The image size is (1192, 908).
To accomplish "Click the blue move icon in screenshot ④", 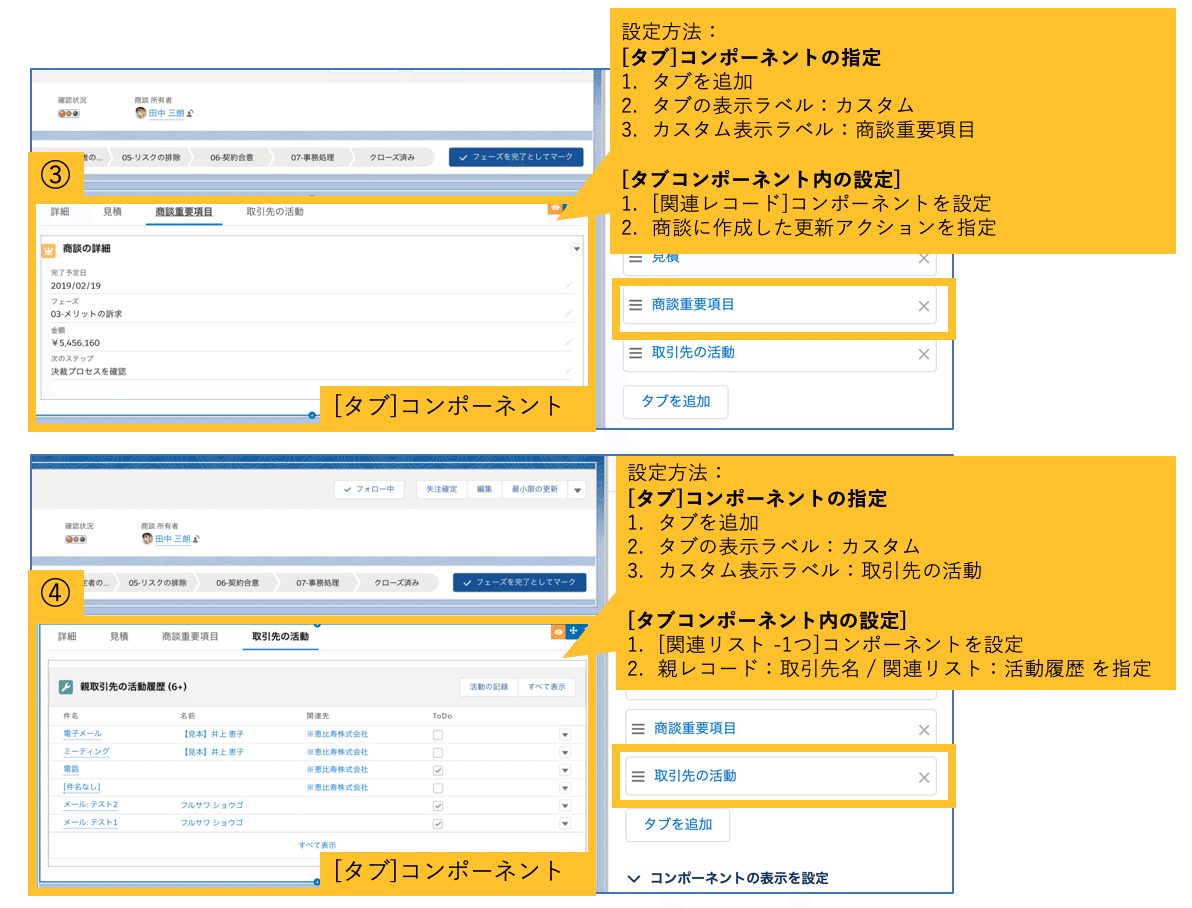I will pos(574,631).
